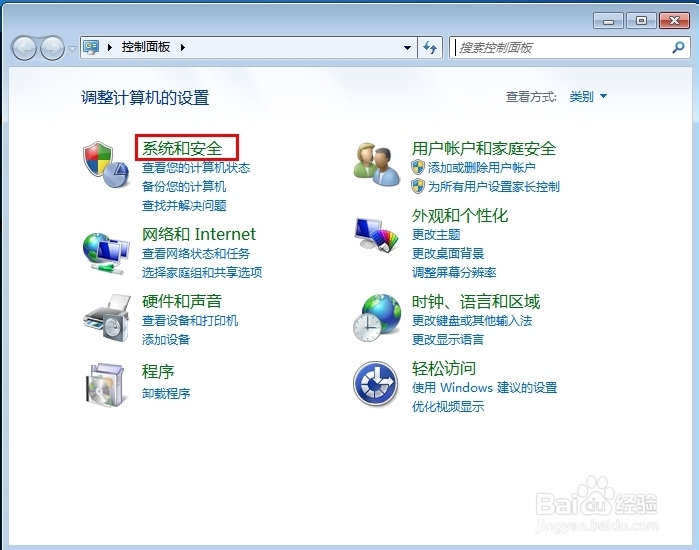Open 硬件和声音 category

pos(182,301)
